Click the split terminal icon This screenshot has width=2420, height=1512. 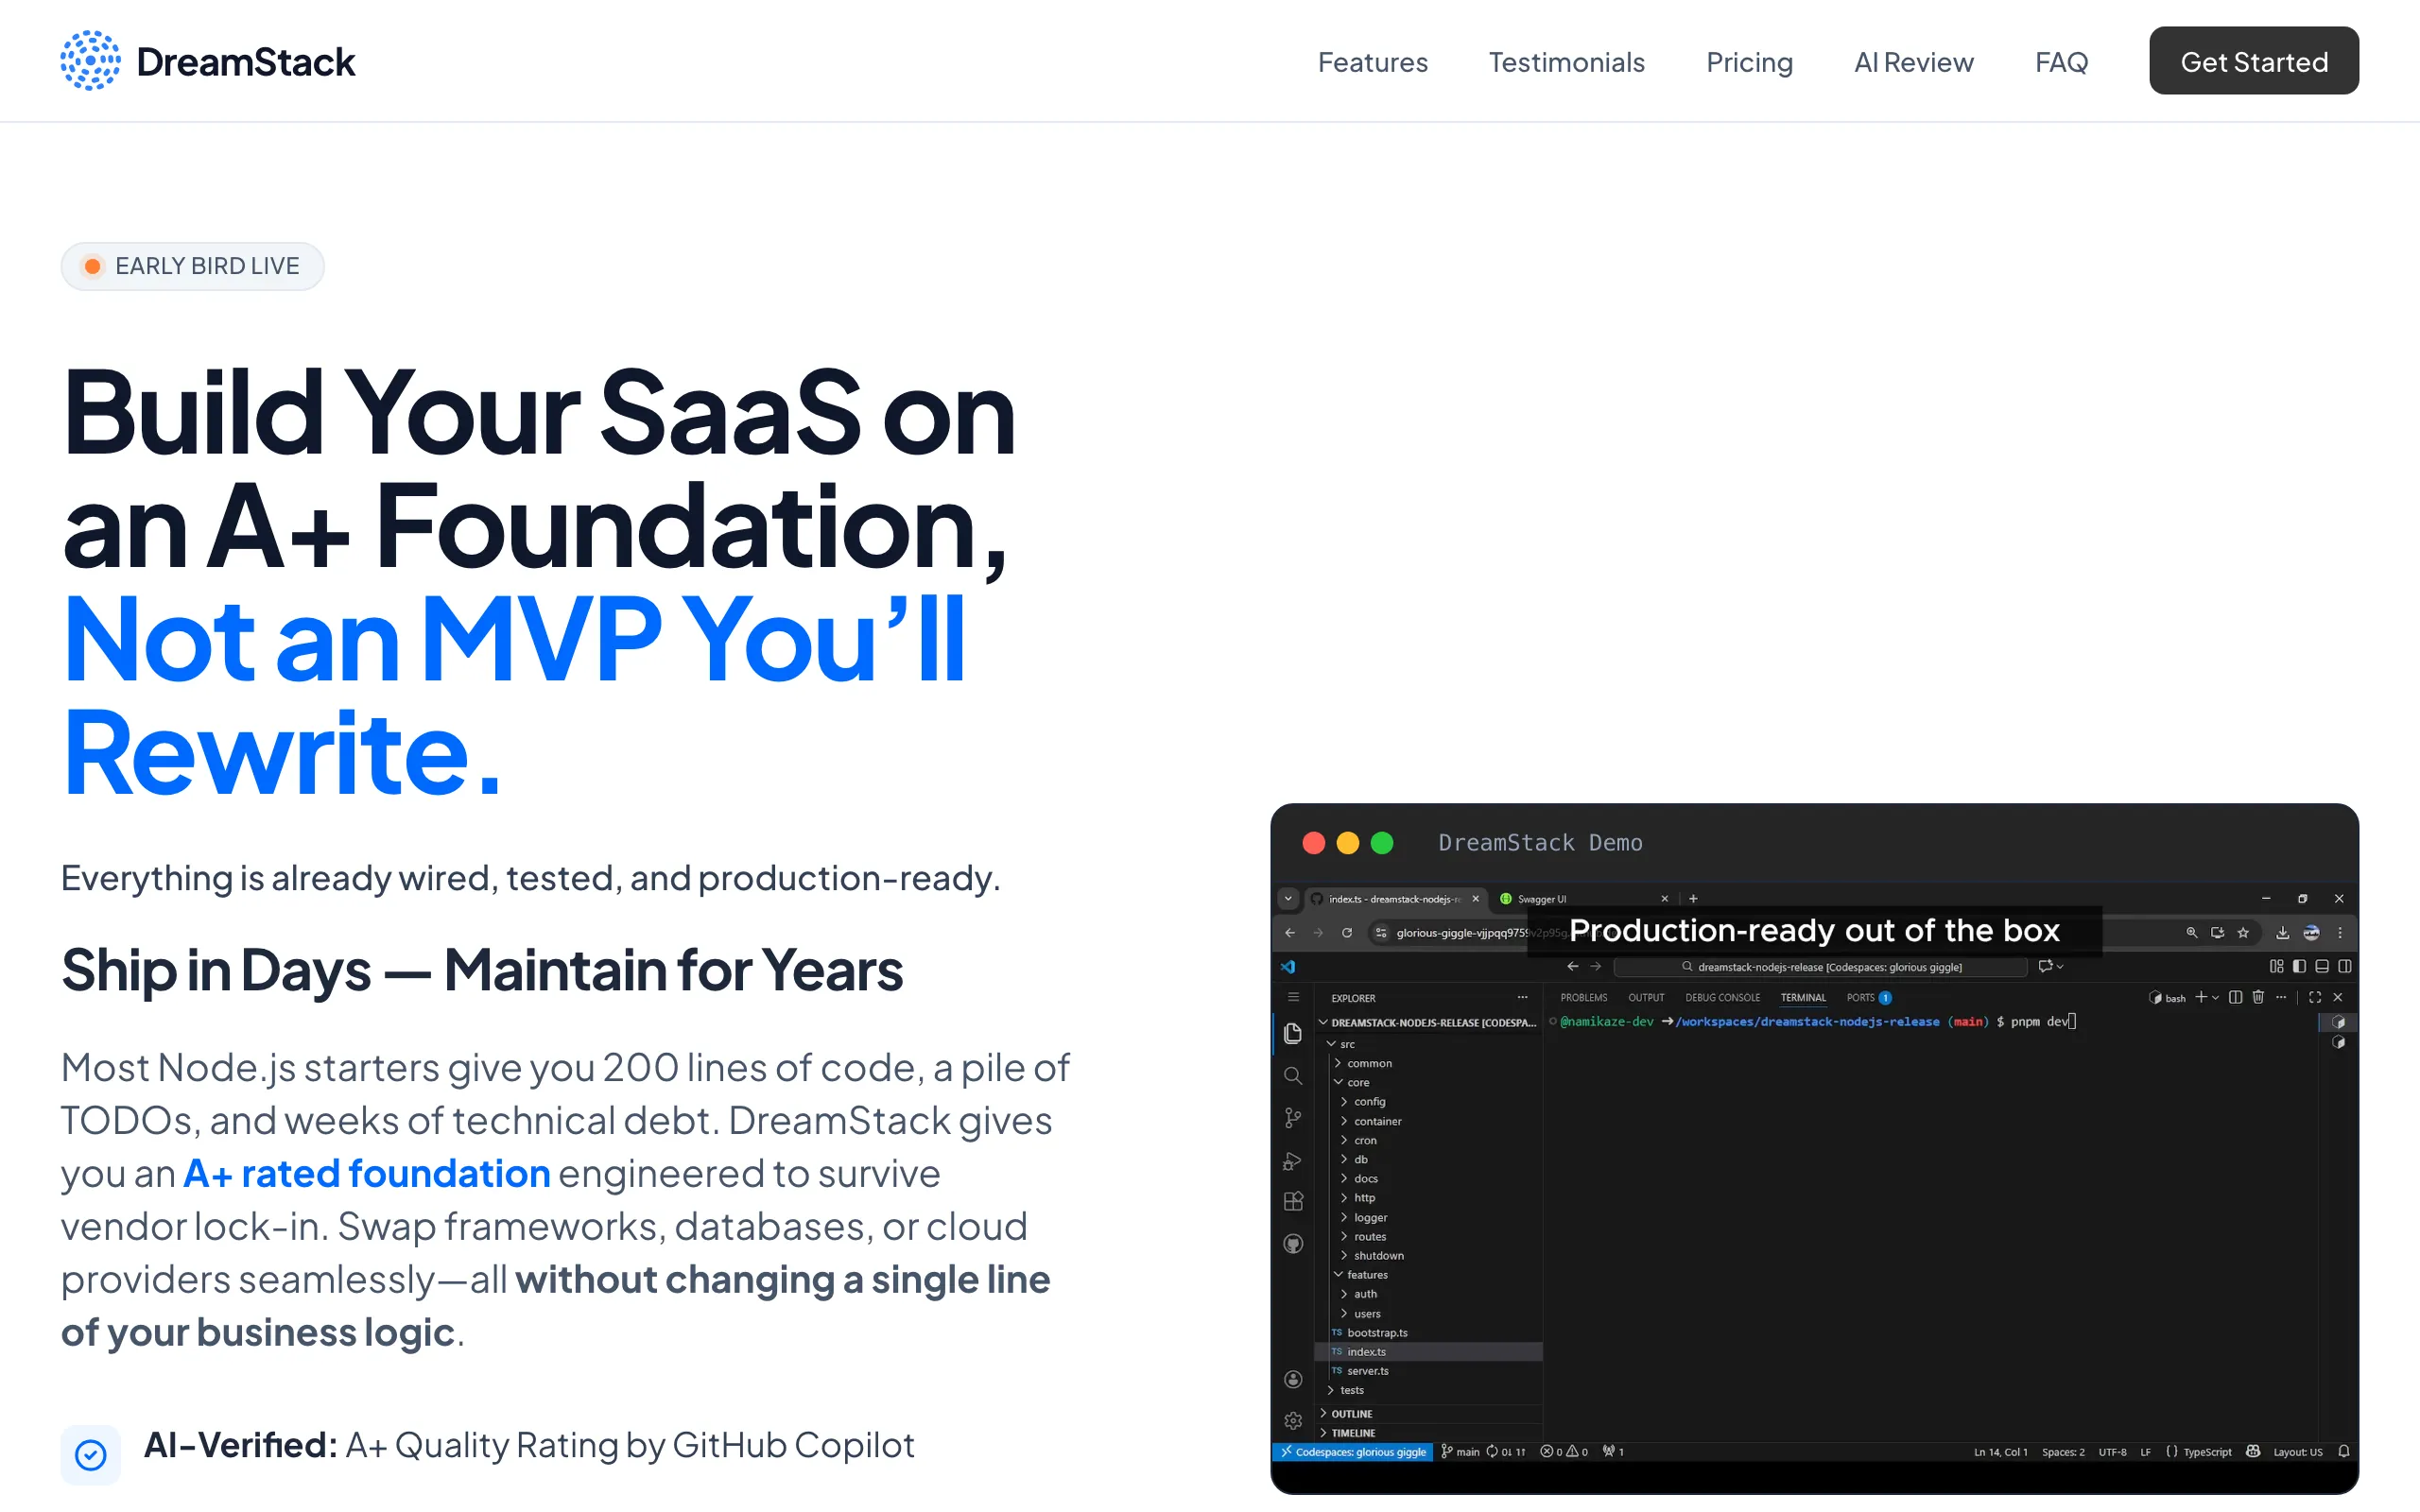pos(2235,997)
